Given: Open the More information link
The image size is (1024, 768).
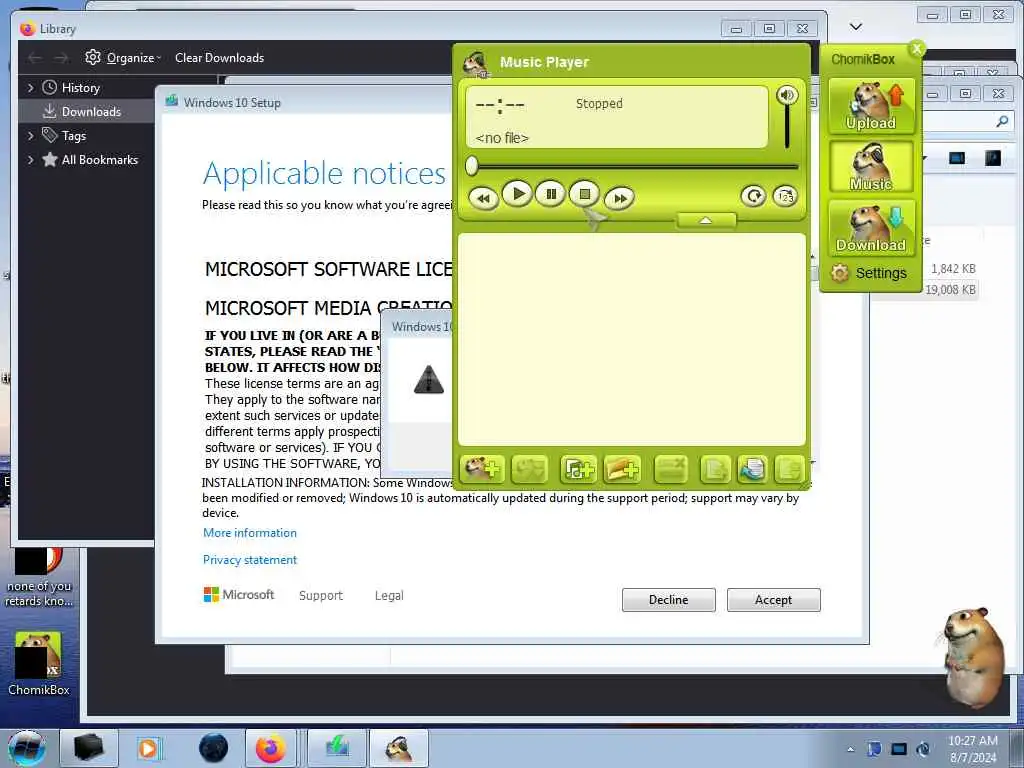Looking at the screenshot, I should 249,533.
